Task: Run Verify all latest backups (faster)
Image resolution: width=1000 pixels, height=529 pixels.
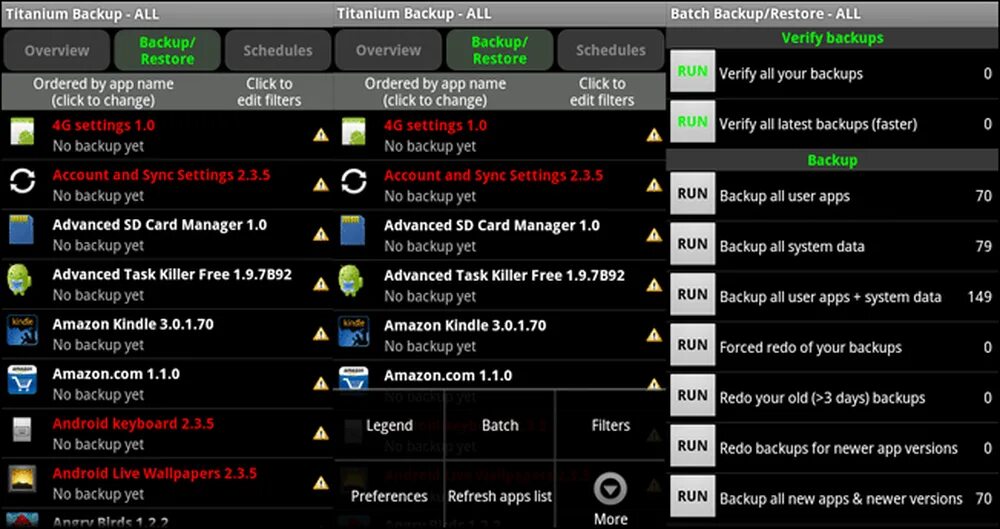Action: [x=692, y=121]
